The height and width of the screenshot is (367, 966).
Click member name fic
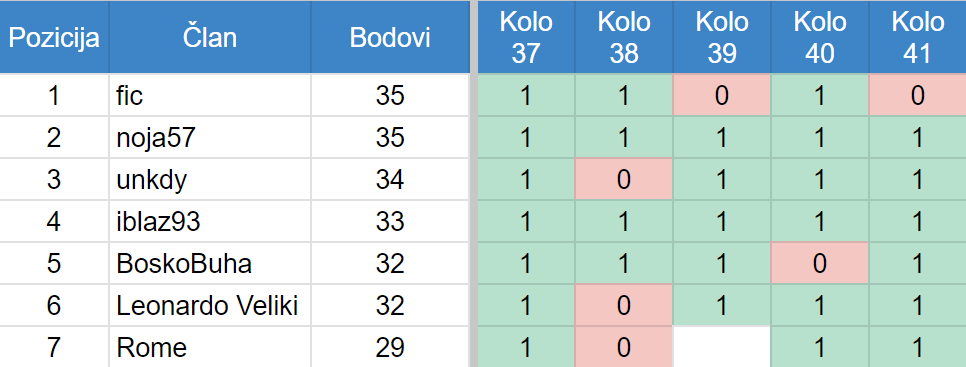tap(130, 95)
